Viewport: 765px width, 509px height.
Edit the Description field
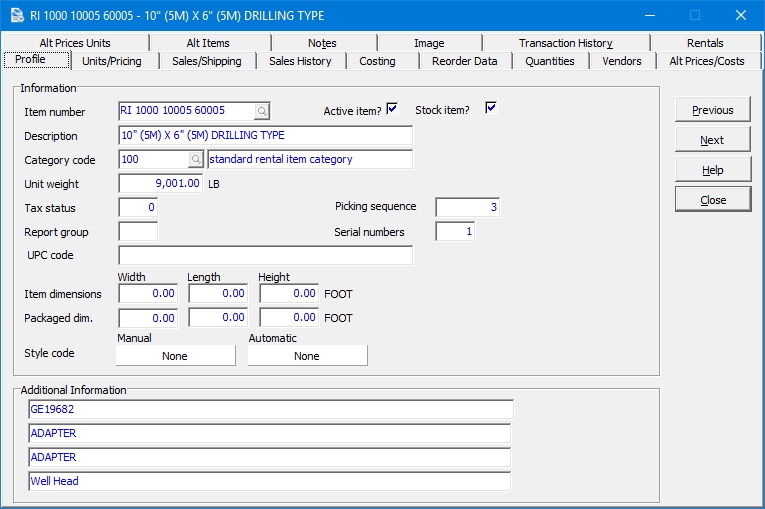pyautogui.click(x=265, y=135)
